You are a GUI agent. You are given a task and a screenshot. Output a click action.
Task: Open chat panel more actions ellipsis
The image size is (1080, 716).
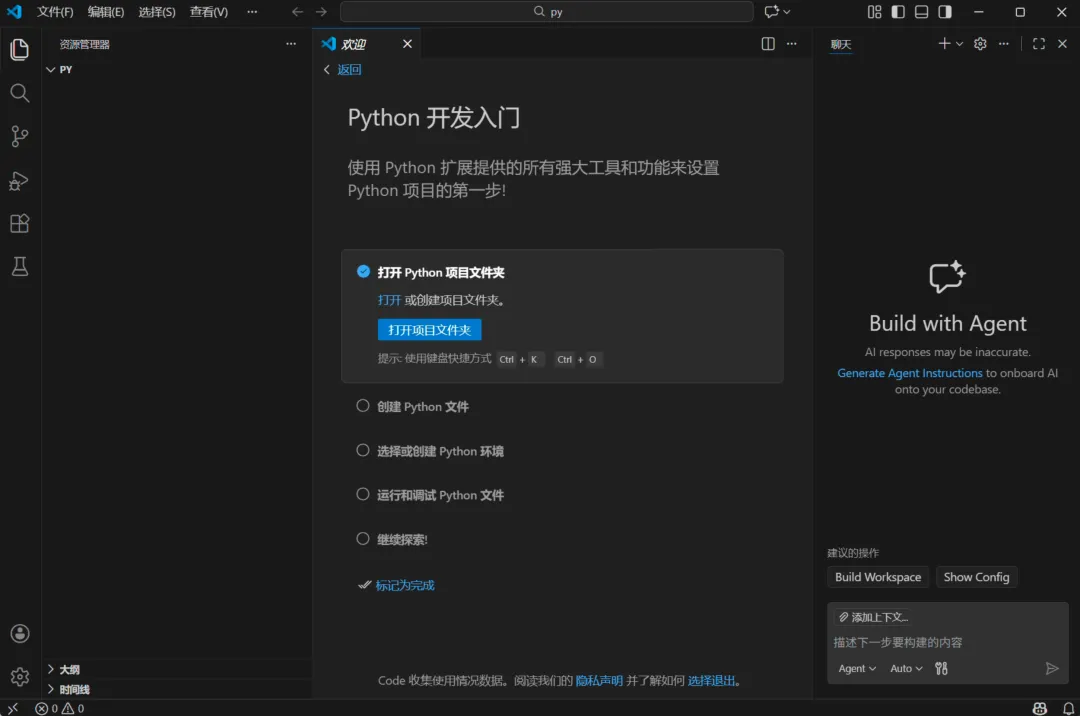click(1004, 43)
